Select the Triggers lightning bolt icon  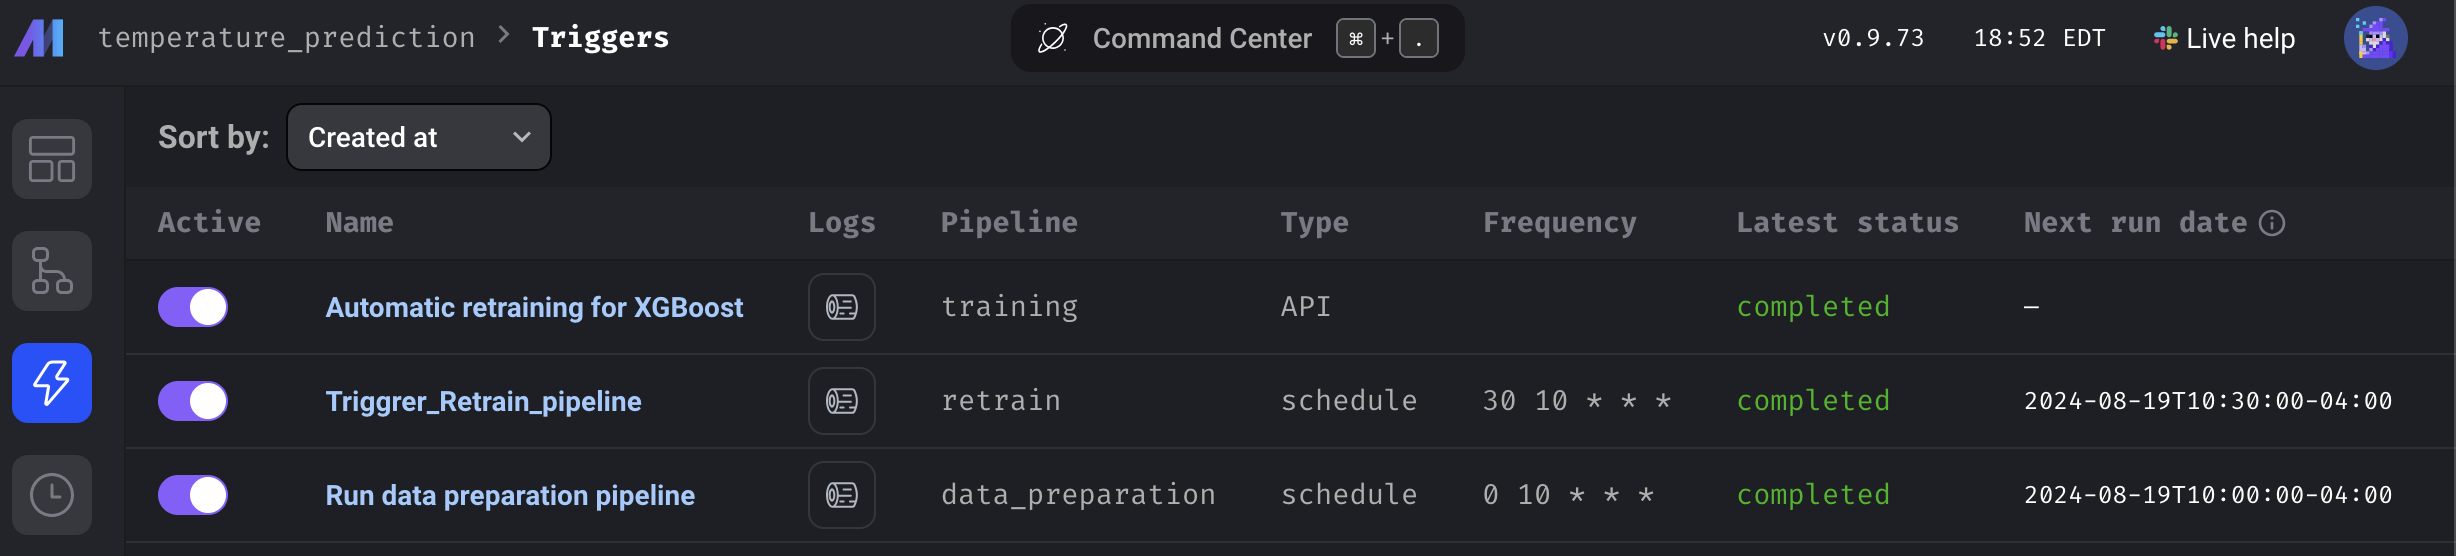click(52, 383)
